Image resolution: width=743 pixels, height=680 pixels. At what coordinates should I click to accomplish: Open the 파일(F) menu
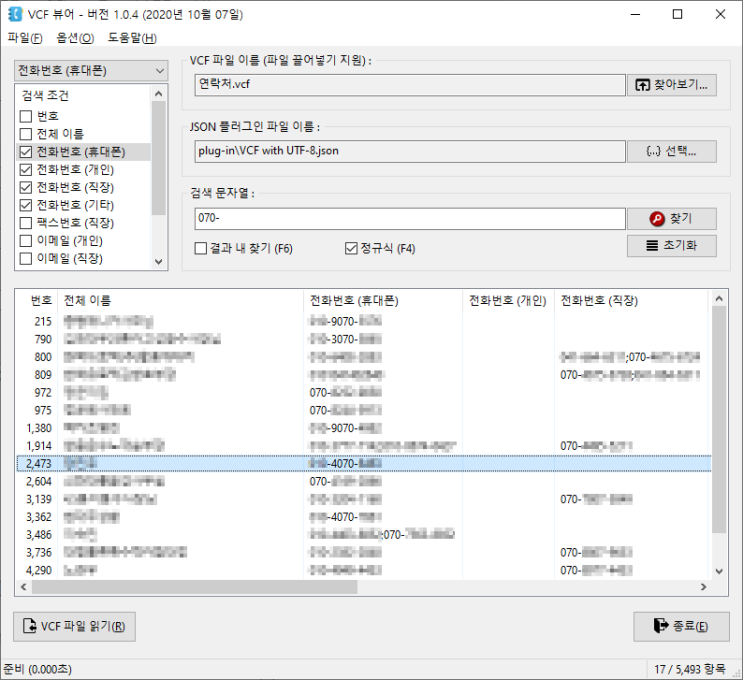[25, 38]
